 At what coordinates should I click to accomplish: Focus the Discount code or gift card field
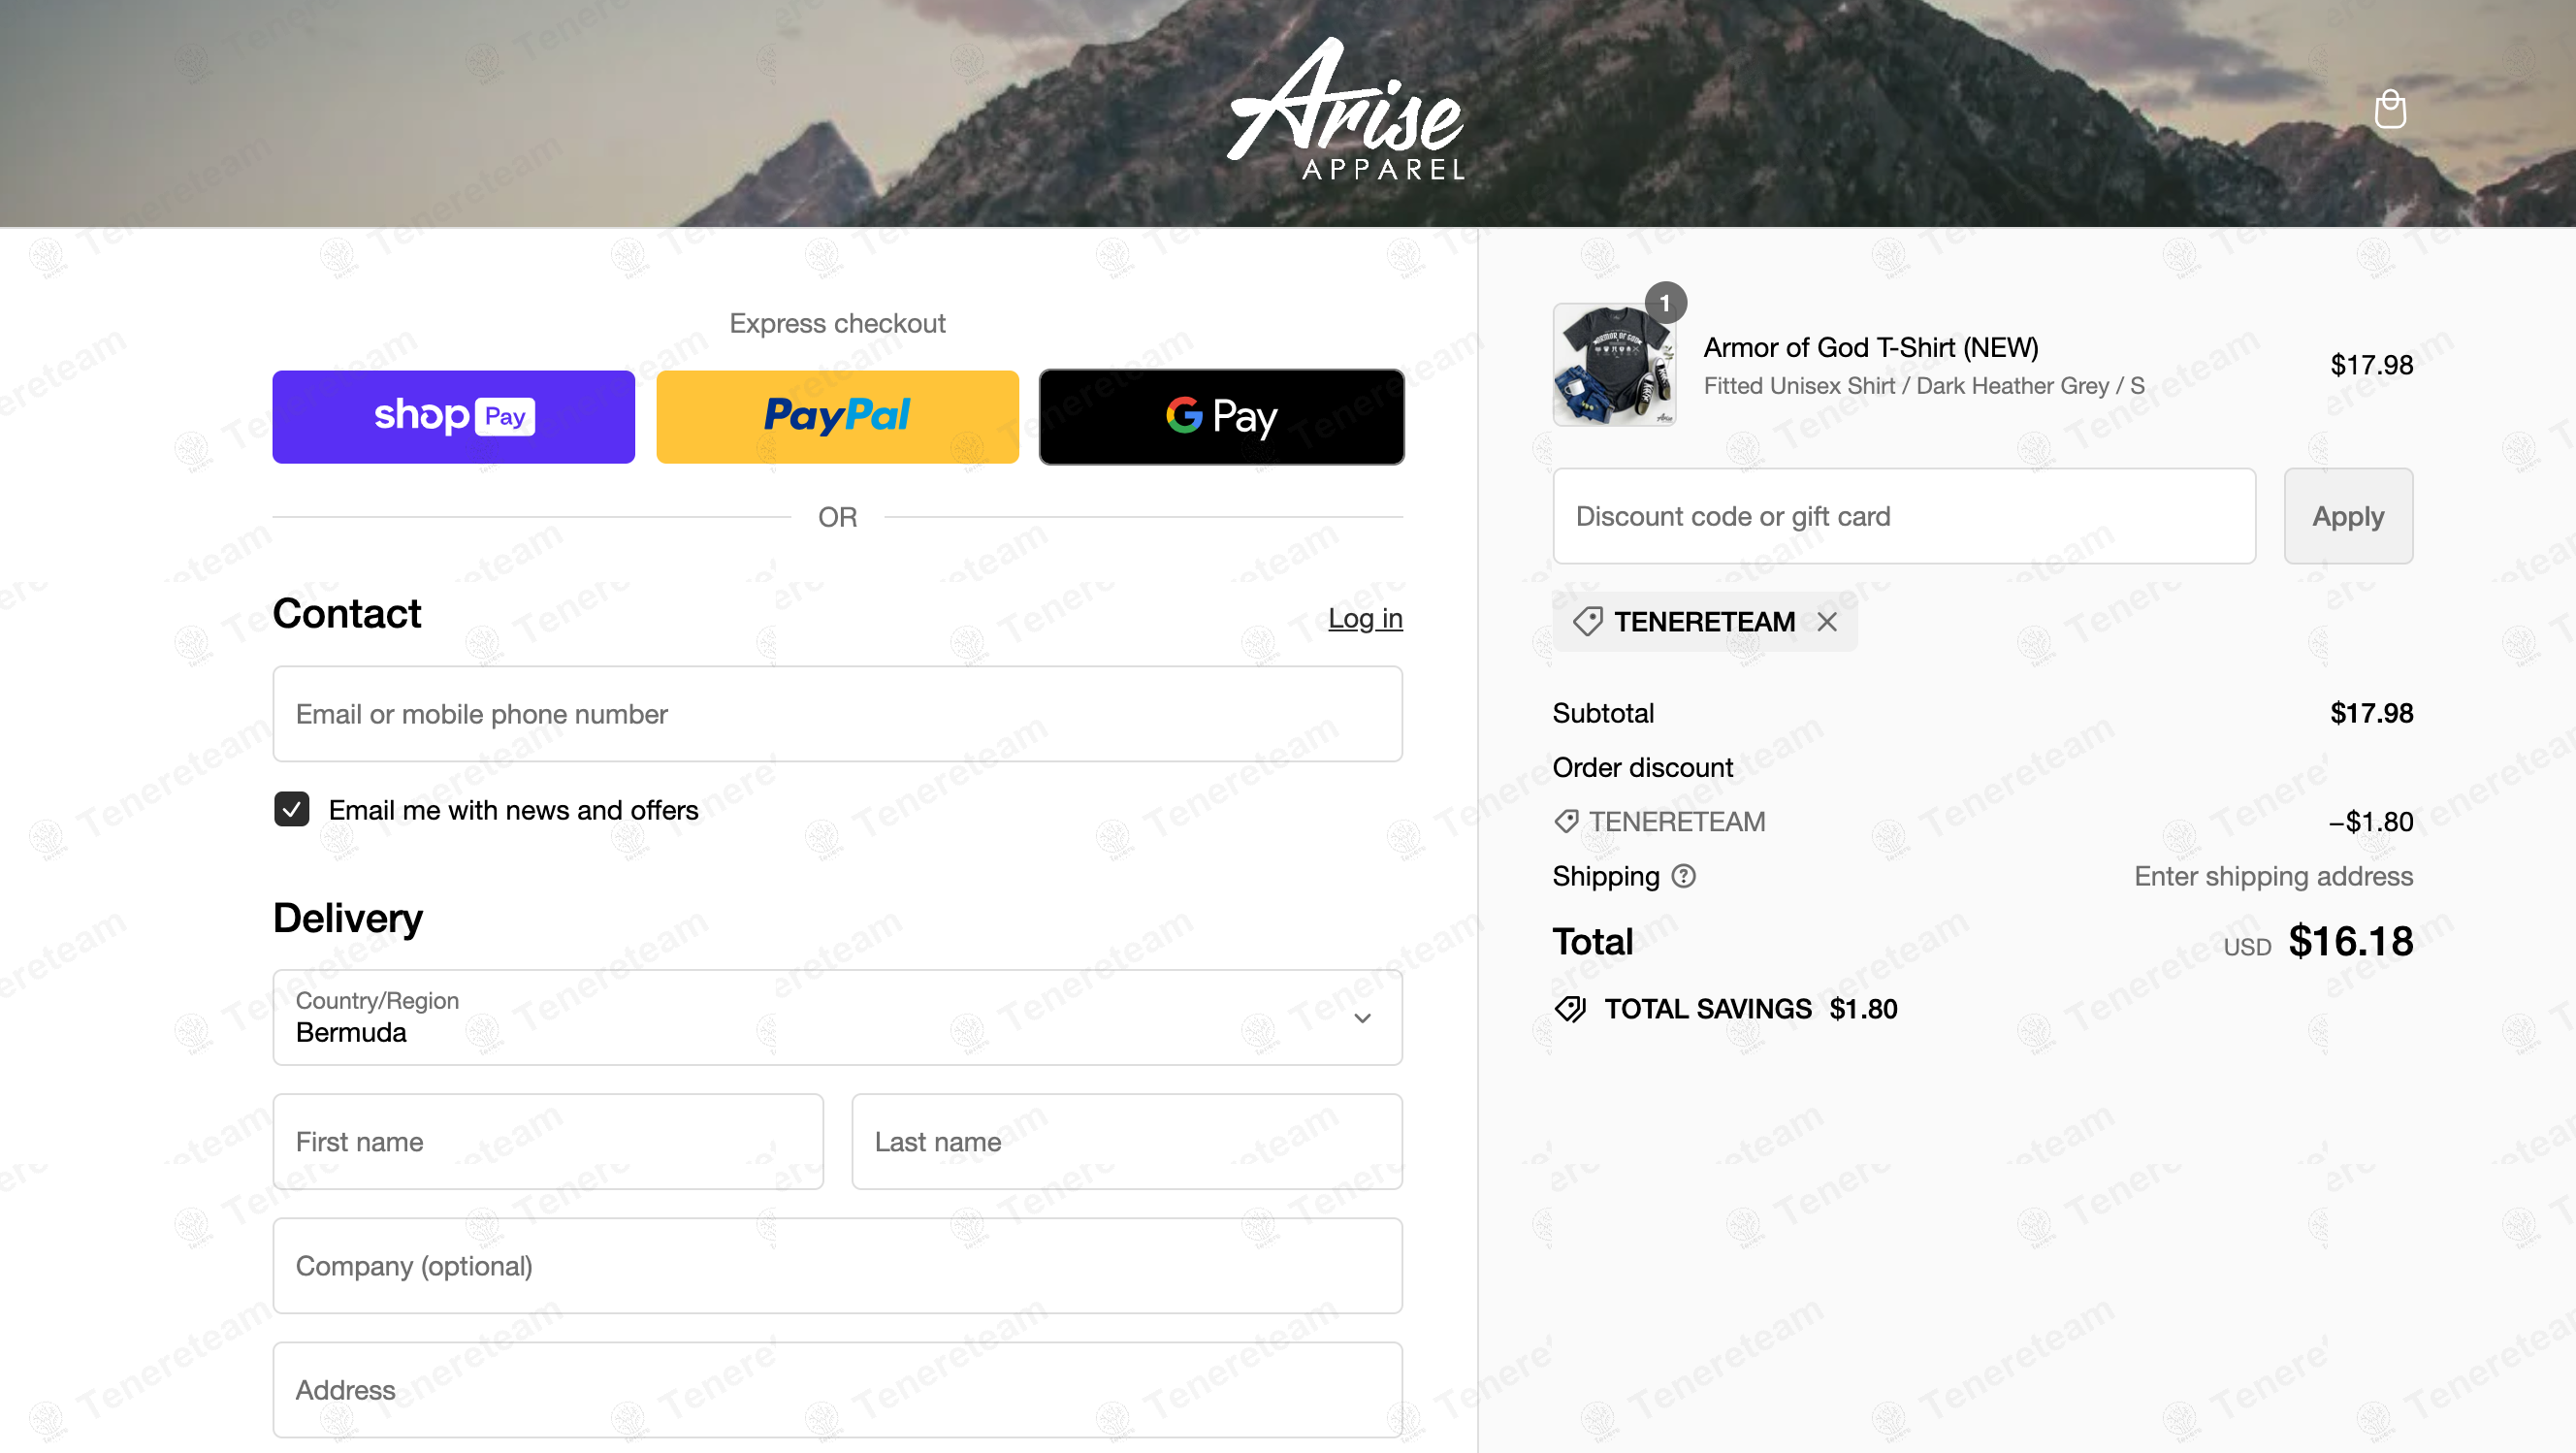[1904, 516]
